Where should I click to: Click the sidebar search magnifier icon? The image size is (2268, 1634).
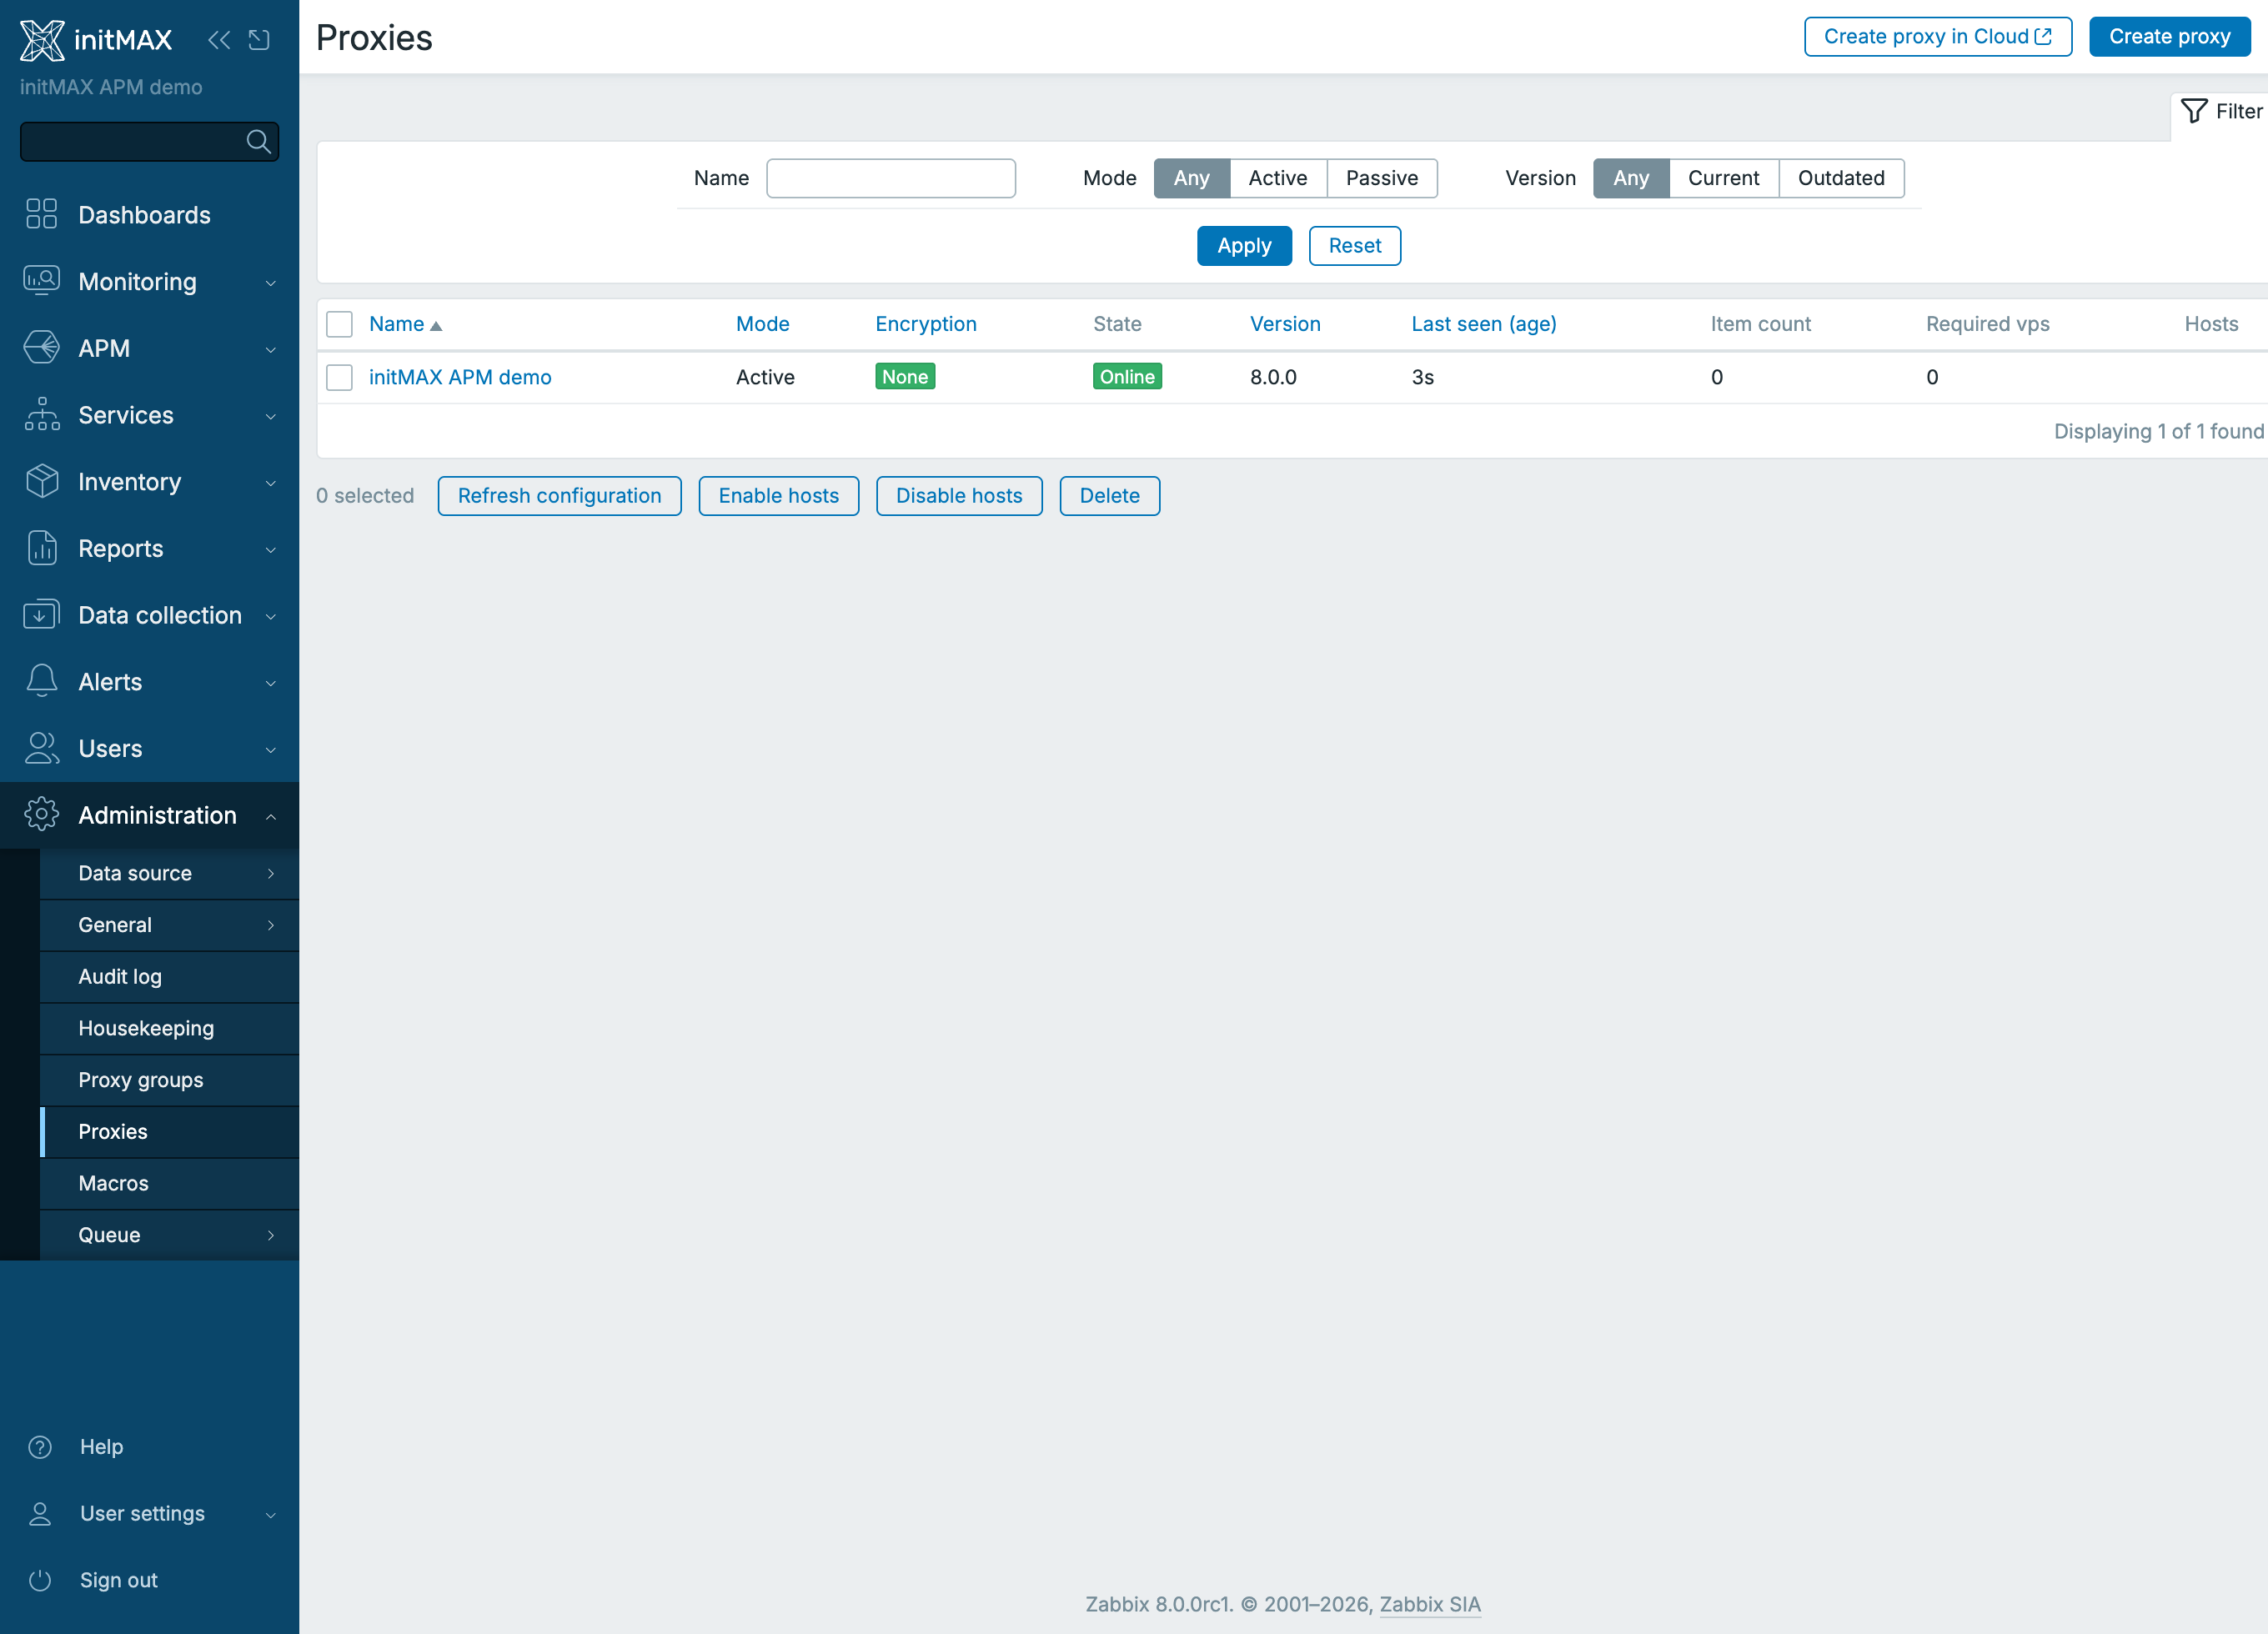coord(258,142)
